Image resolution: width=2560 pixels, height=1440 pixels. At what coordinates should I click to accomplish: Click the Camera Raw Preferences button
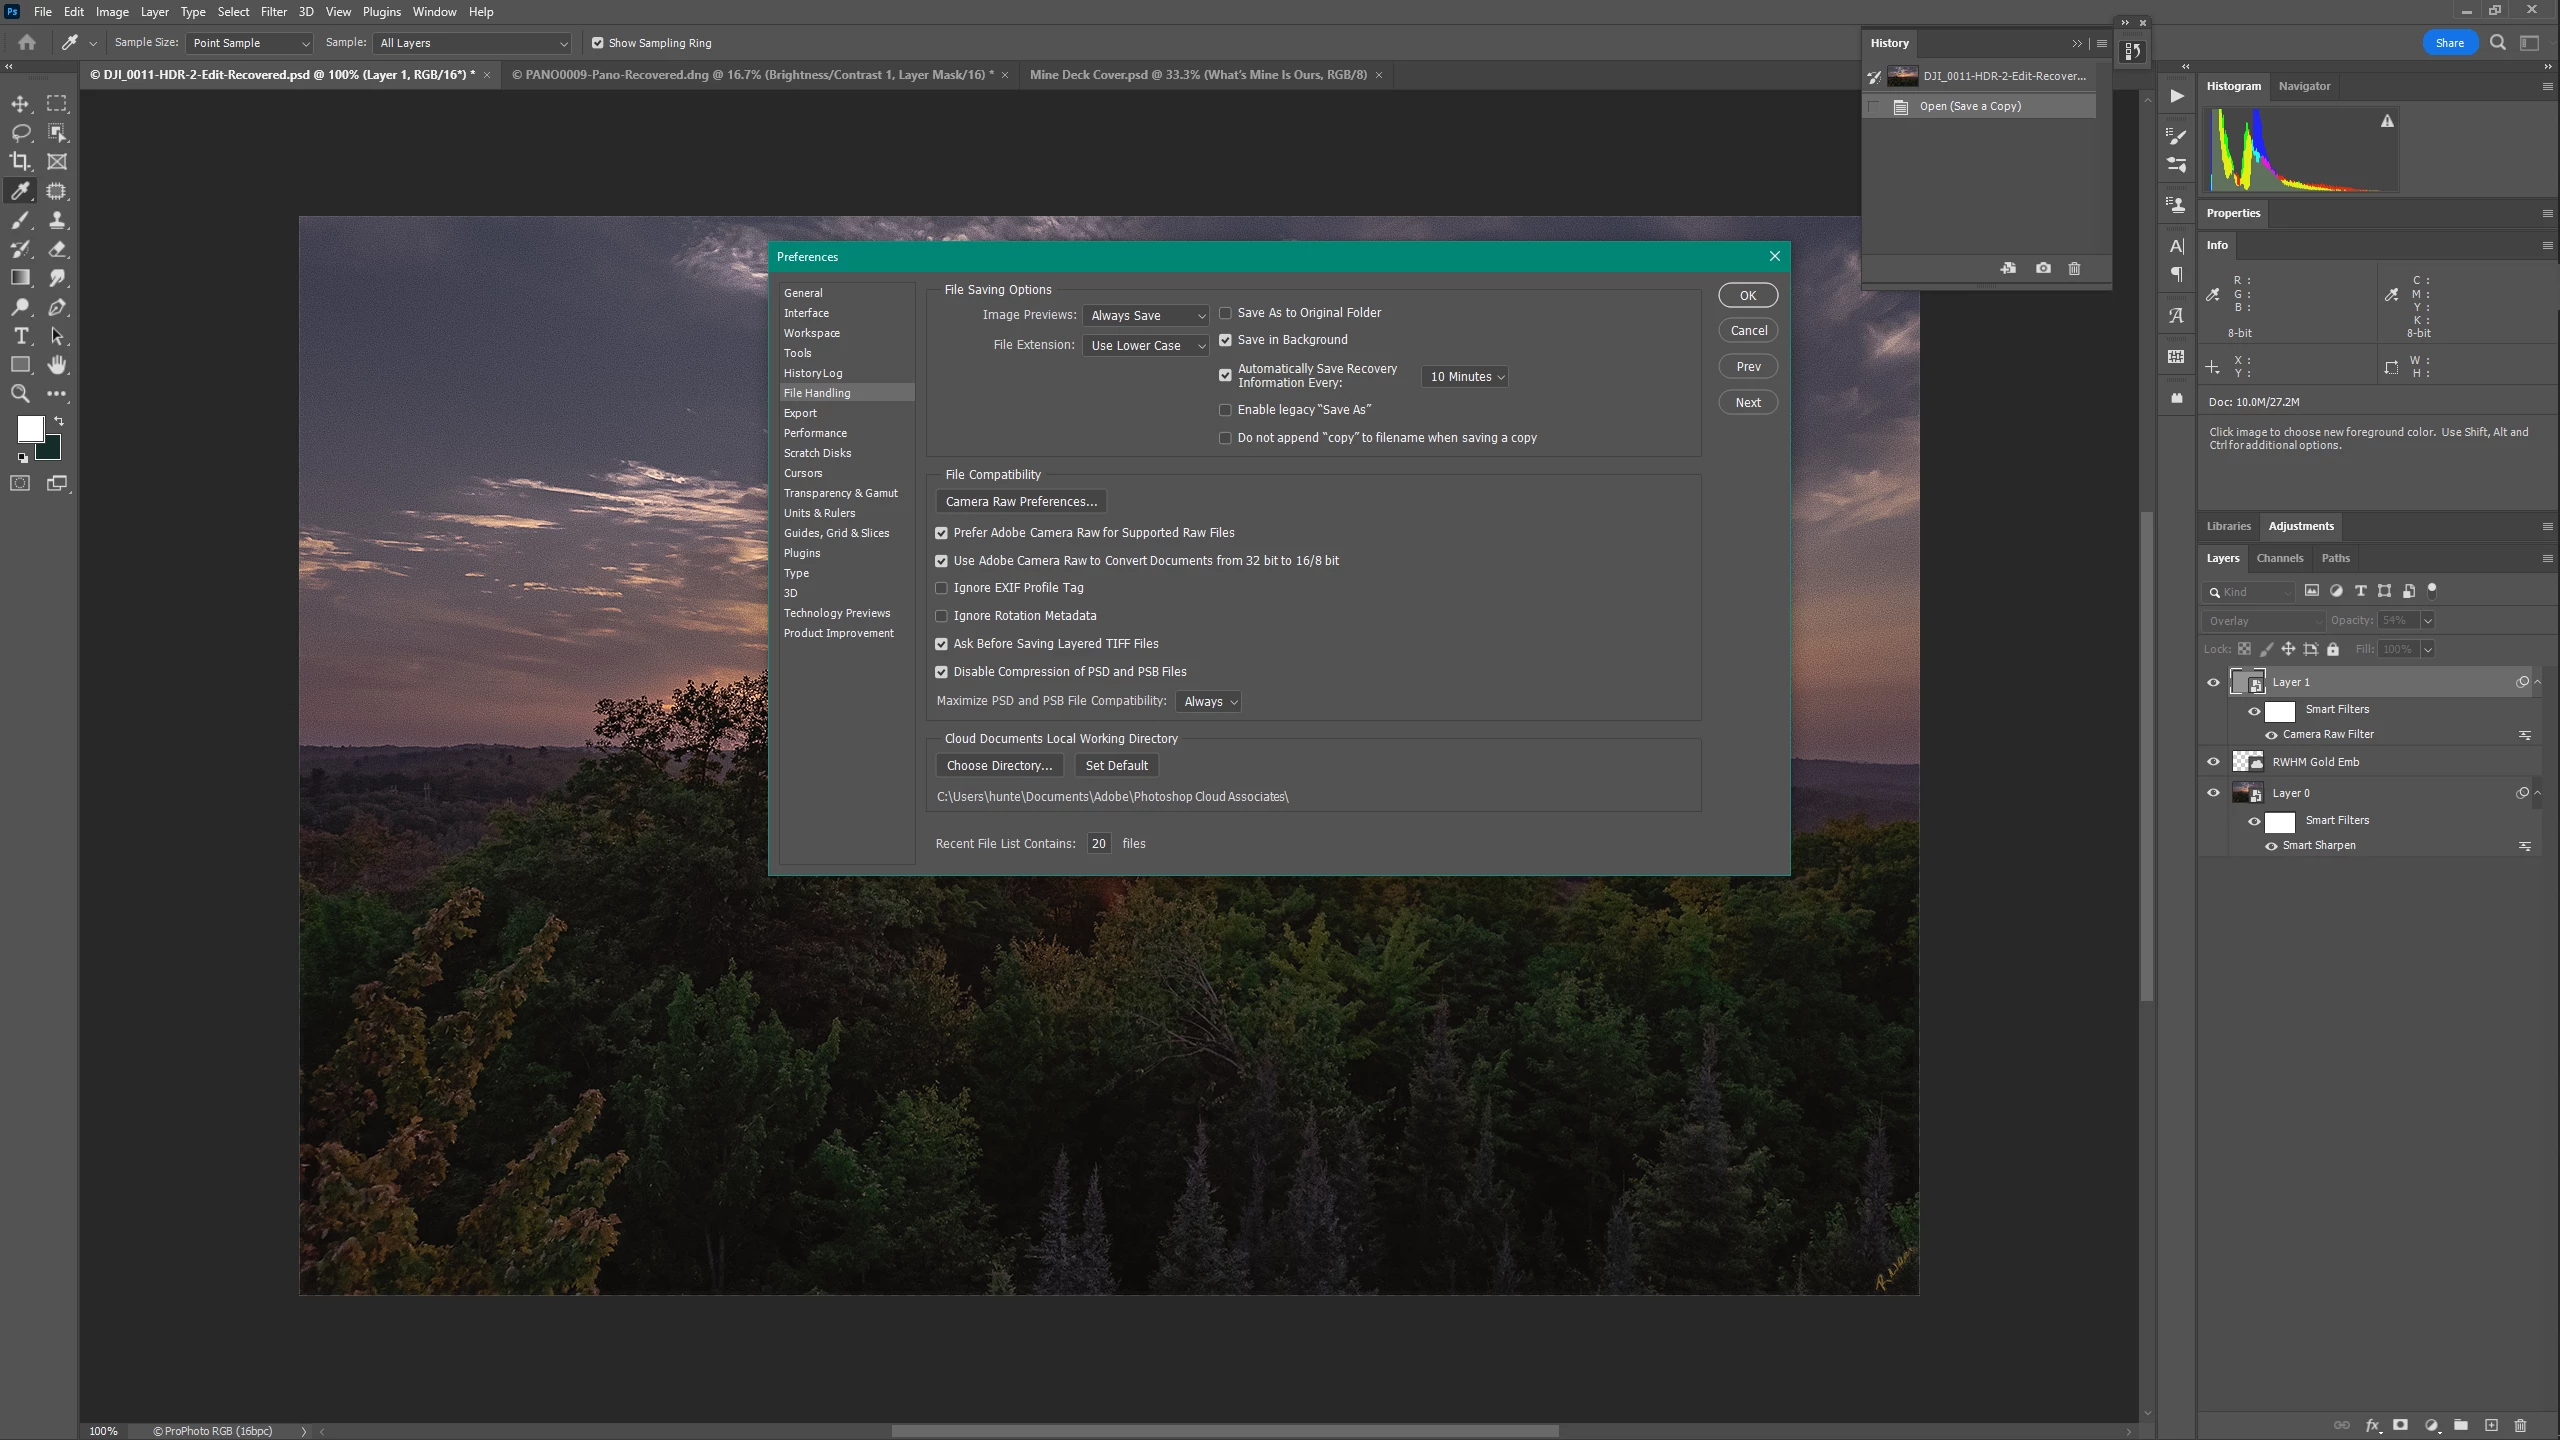[x=1021, y=502]
